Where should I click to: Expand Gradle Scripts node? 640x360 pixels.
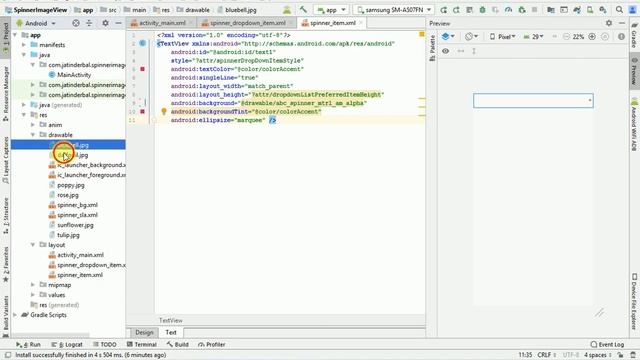(x=16, y=315)
